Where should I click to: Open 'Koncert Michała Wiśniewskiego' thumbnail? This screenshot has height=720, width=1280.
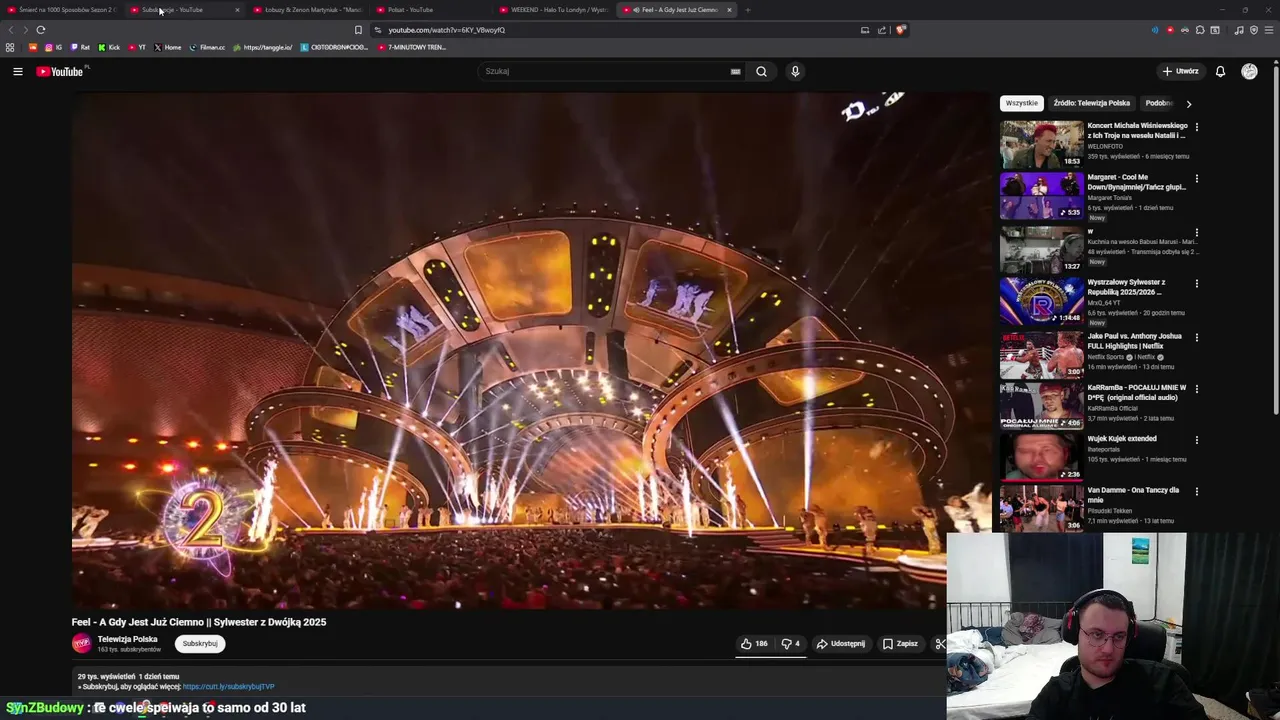click(x=1041, y=144)
